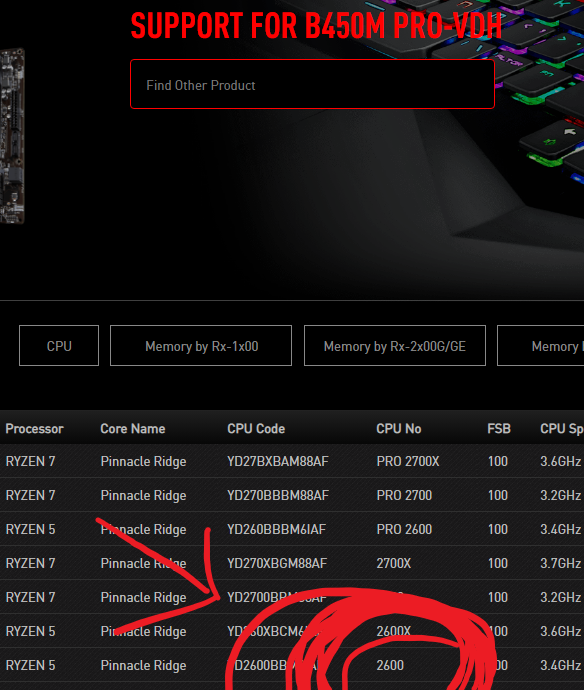This screenshot has width=584, height=690.
Task: Click RYZEN 7 in PRO 2700X row
Action: [x=30, y=461]
